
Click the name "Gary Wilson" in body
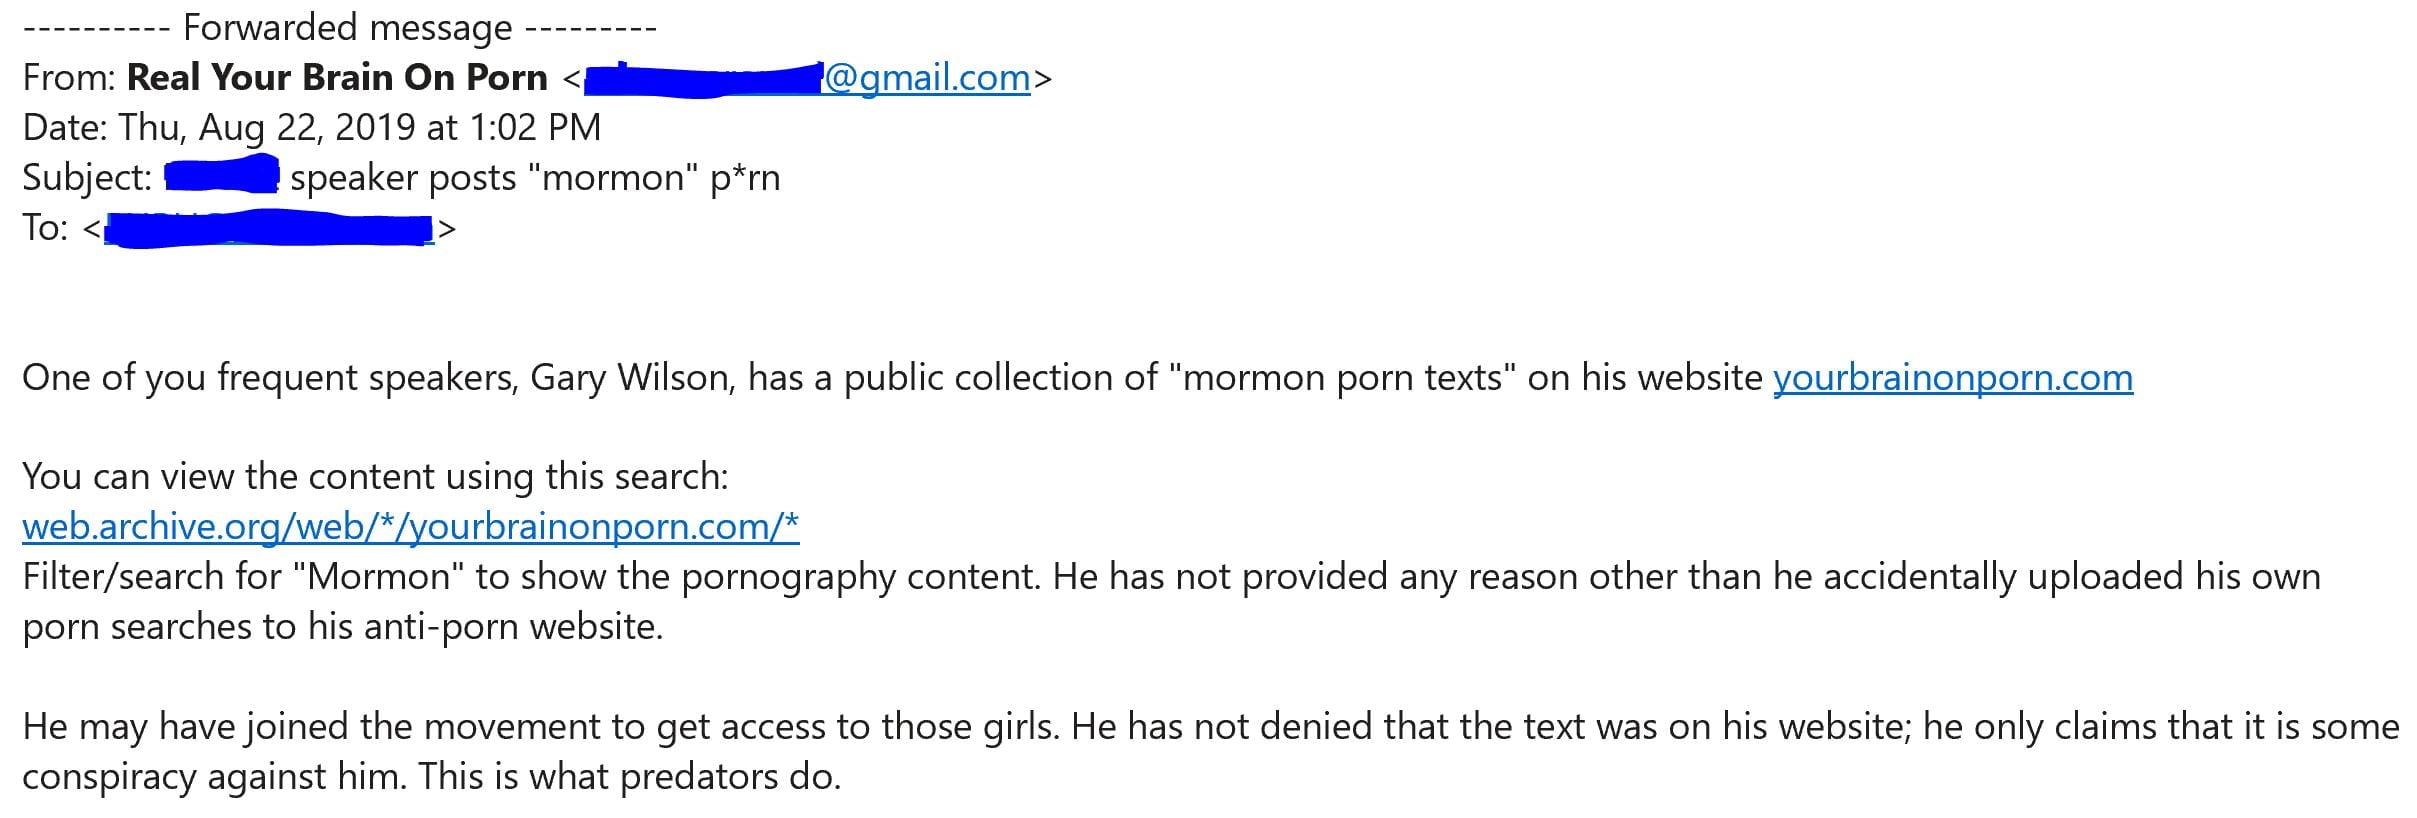(632, 378)
